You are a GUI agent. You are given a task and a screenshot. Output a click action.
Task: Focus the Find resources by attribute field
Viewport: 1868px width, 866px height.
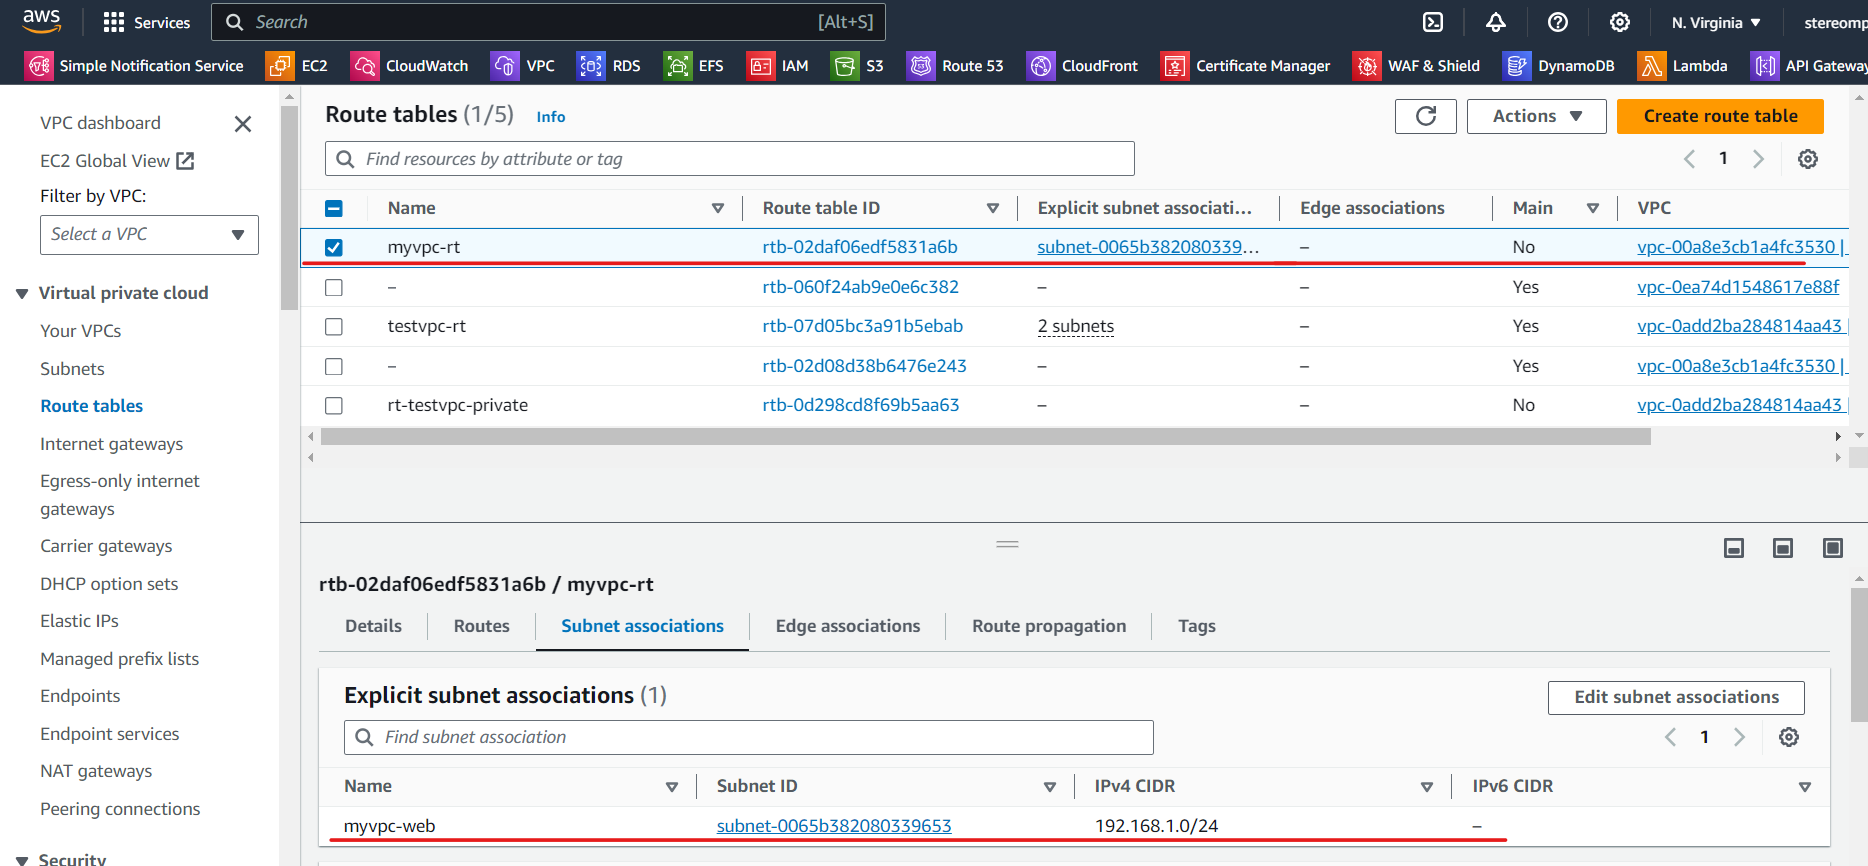point(730,159)
